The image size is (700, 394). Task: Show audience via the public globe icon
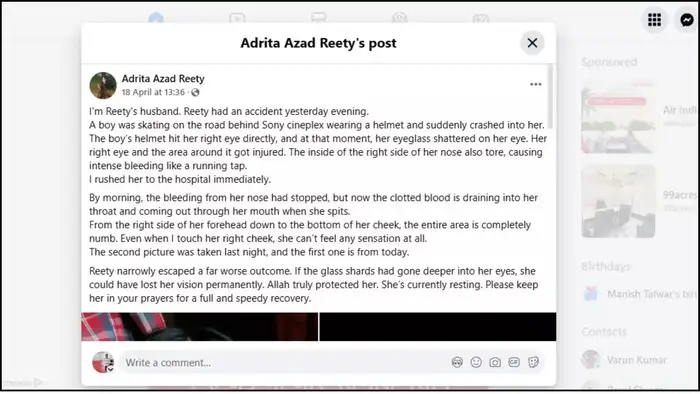coord(195,92)
